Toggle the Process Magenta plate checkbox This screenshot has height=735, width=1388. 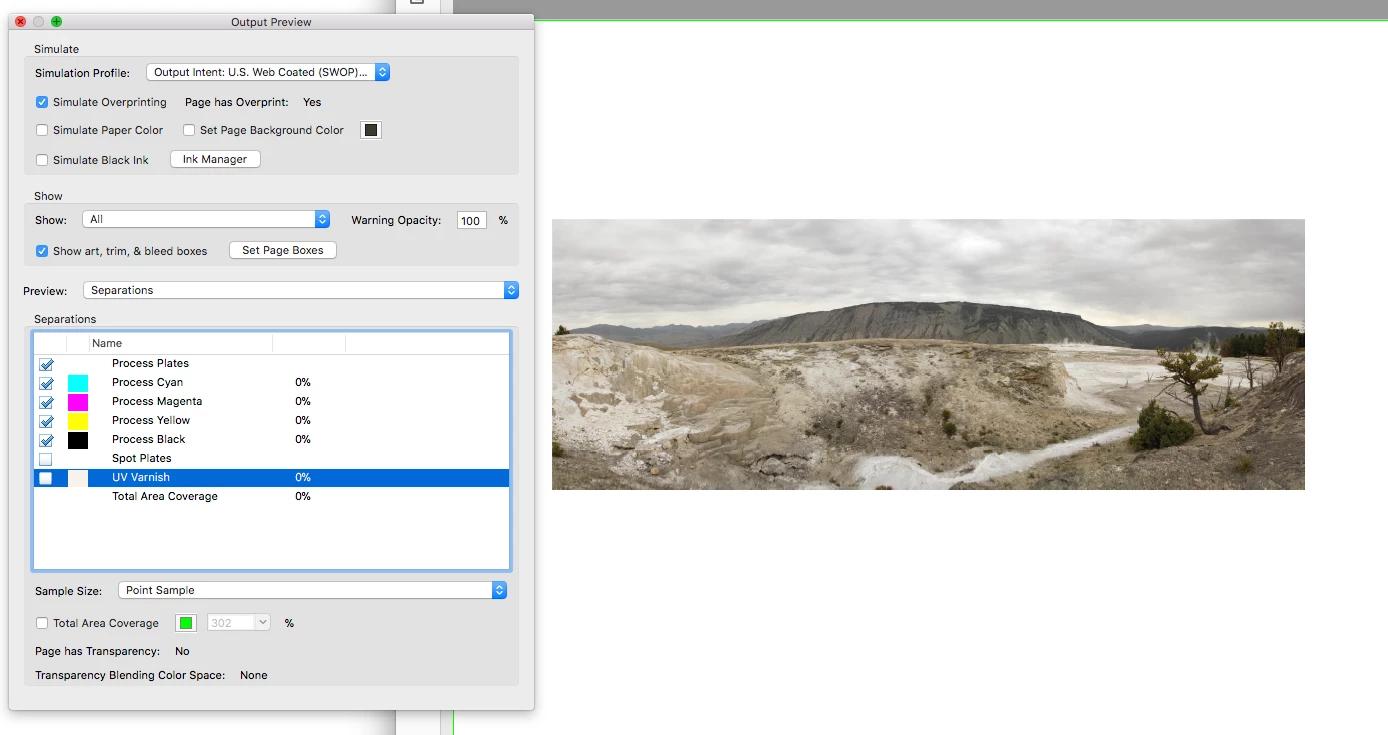pyautogui.click(x=46, y=402)
